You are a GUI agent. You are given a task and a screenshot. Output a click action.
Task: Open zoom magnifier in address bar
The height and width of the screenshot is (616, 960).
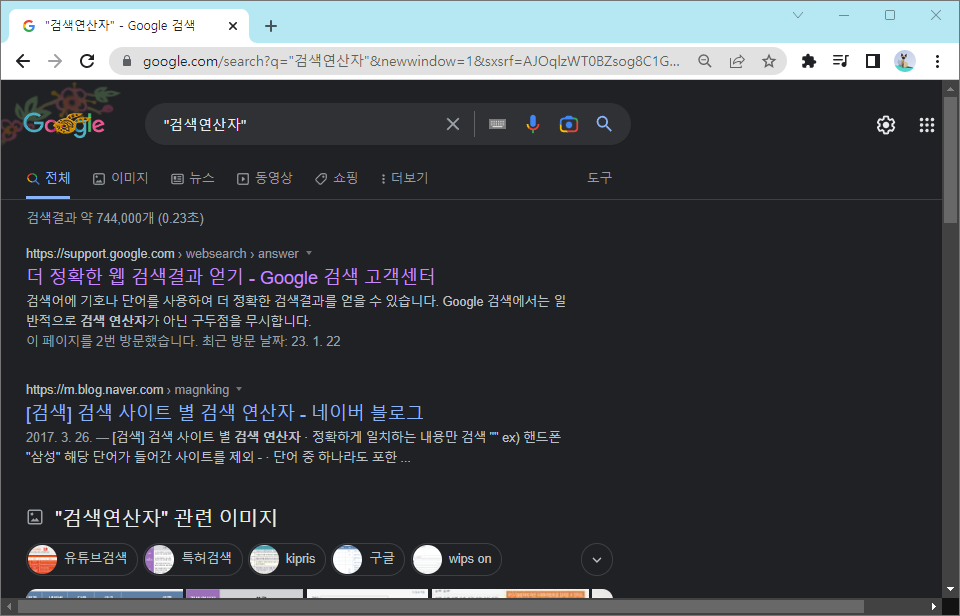[x=705, y=61]
